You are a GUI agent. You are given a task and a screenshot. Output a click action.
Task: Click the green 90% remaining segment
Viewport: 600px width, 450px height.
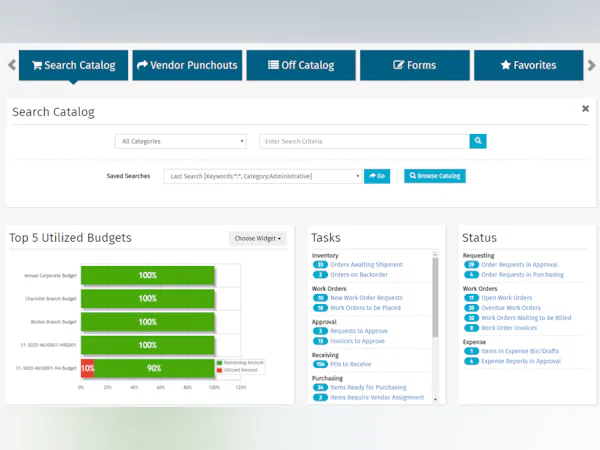click(154, 368)
